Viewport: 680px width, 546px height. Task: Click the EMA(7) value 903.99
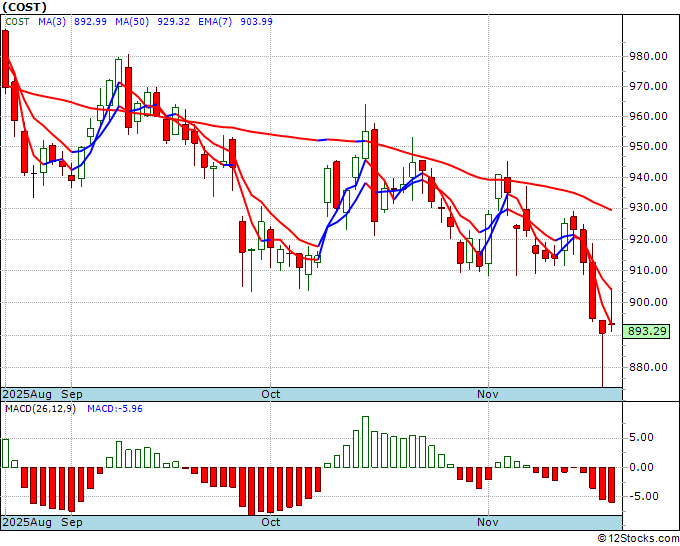256,22
